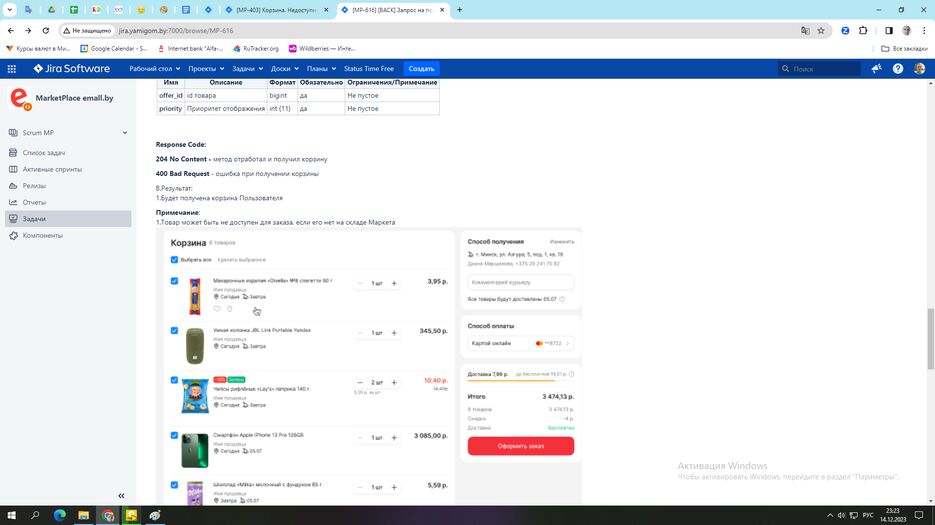Open the Chrome three-dot menu
Viewport: 935px width, 525px height.
click(x=924, y=30)
